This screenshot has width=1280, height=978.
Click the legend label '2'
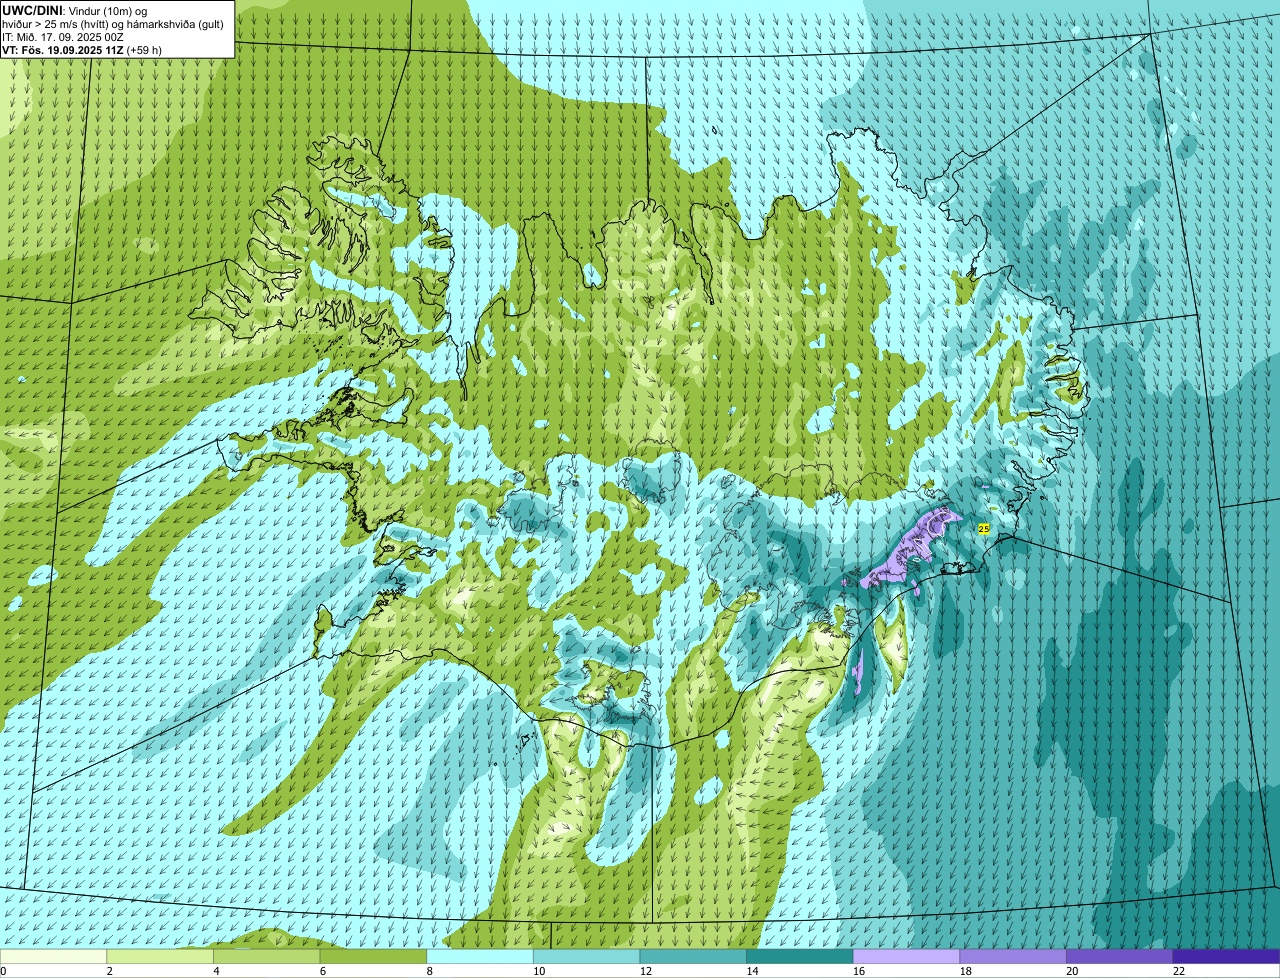[x=109, y=971]
